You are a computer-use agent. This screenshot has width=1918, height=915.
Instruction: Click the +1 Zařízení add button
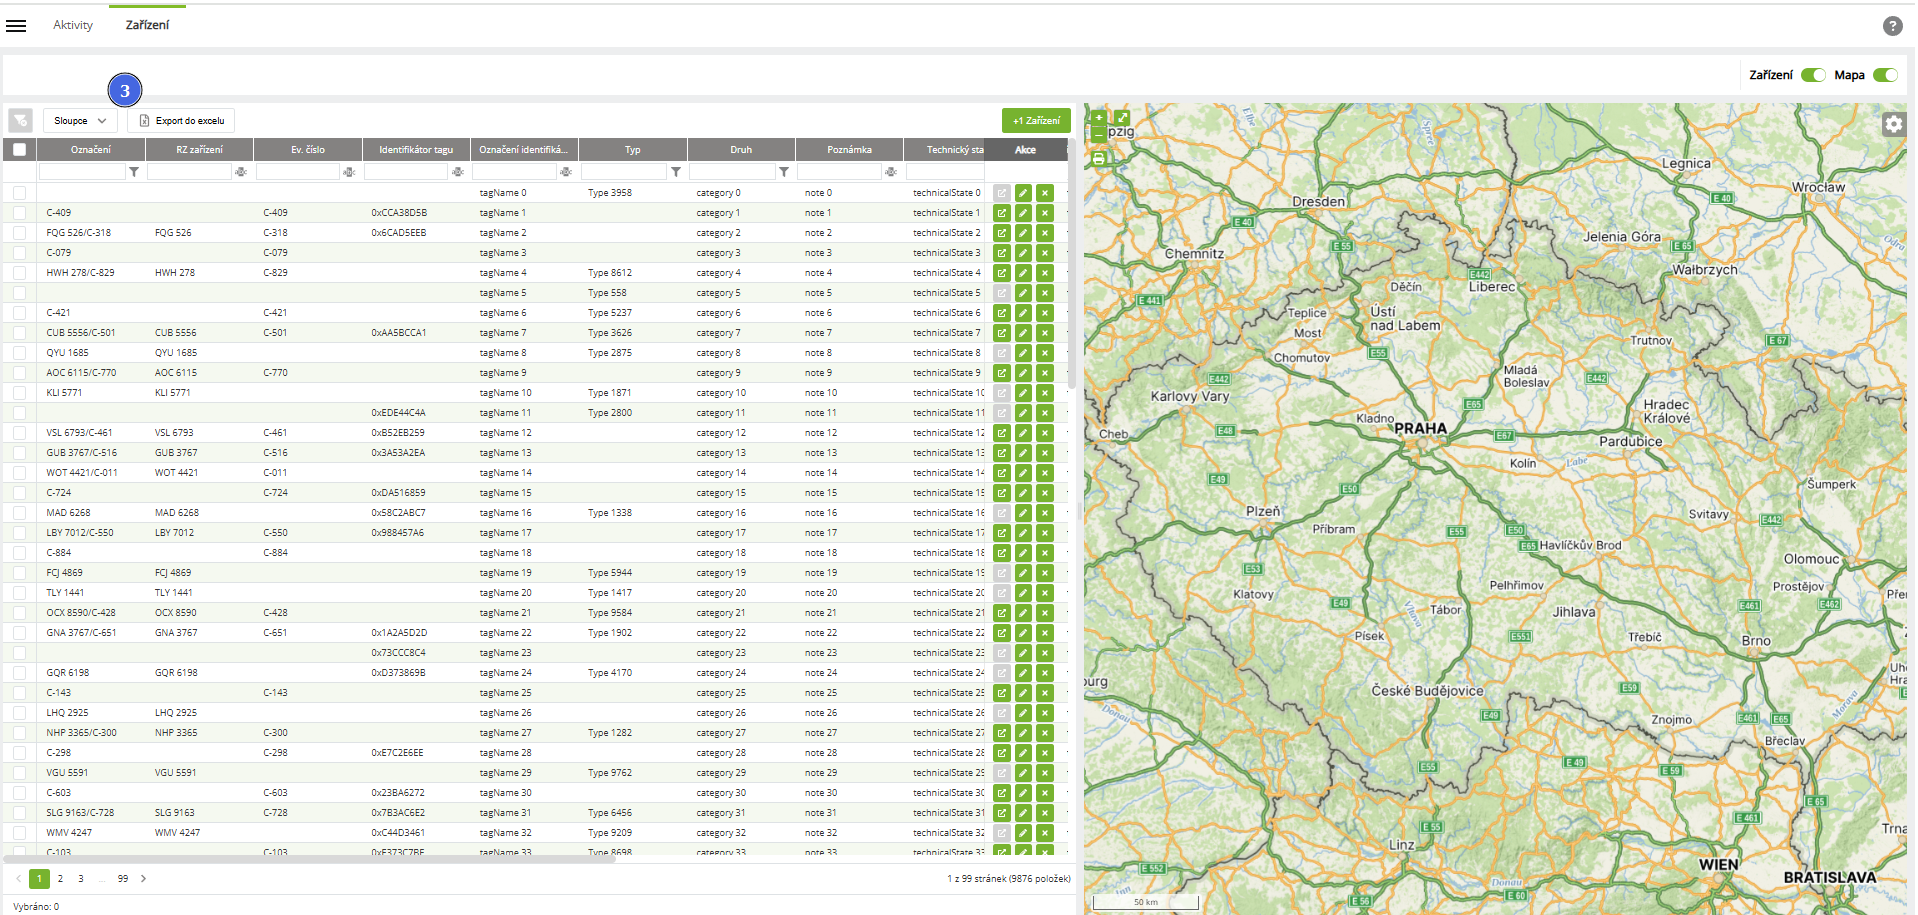point(1036,121)
